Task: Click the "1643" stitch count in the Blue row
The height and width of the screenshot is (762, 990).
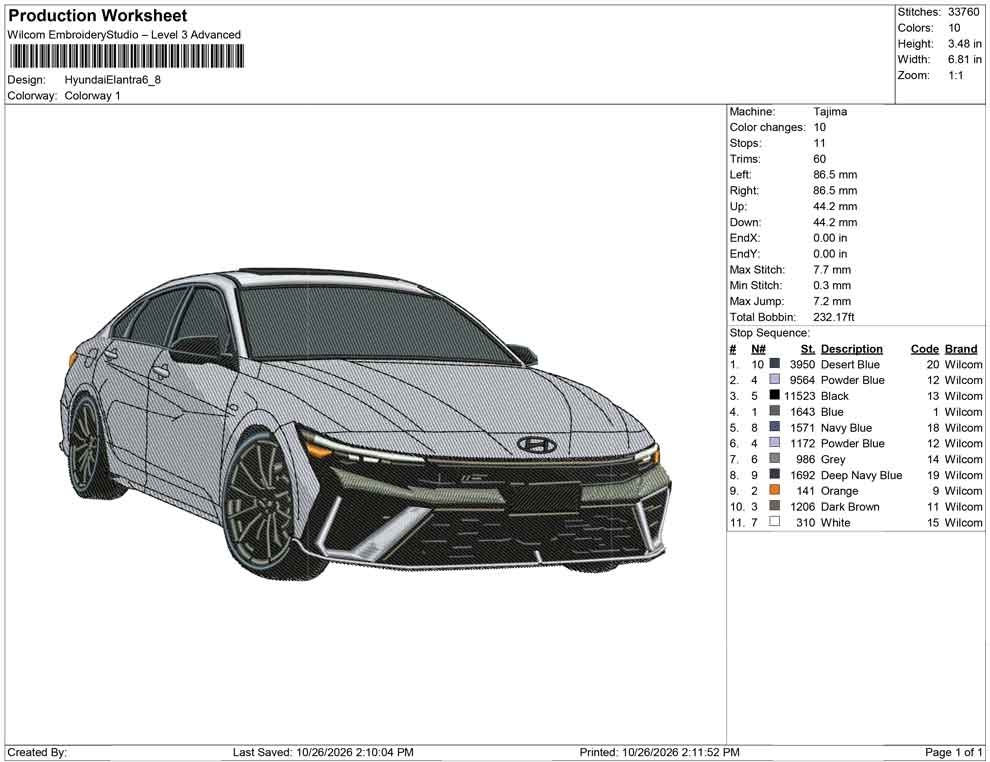Action: click(x=802, y=412)
